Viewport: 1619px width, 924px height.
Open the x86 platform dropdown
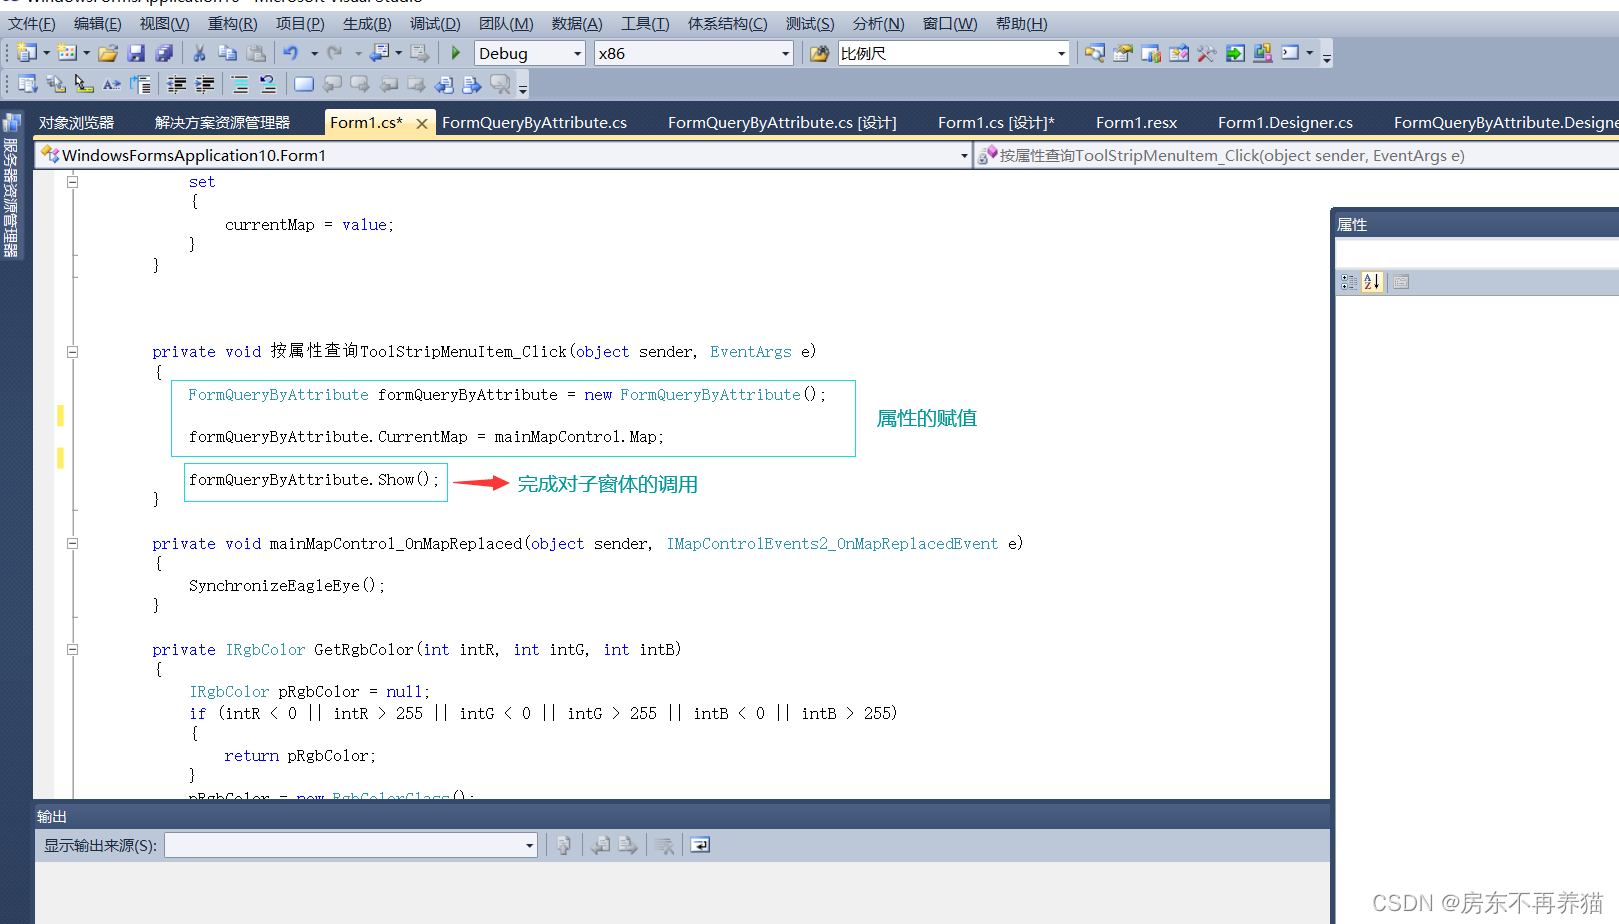point(785,54)
